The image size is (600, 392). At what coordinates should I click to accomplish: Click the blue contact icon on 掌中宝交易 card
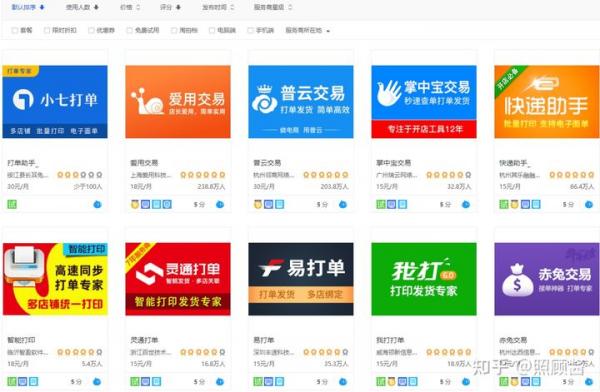pyautogui.click(x=466, y=204)
